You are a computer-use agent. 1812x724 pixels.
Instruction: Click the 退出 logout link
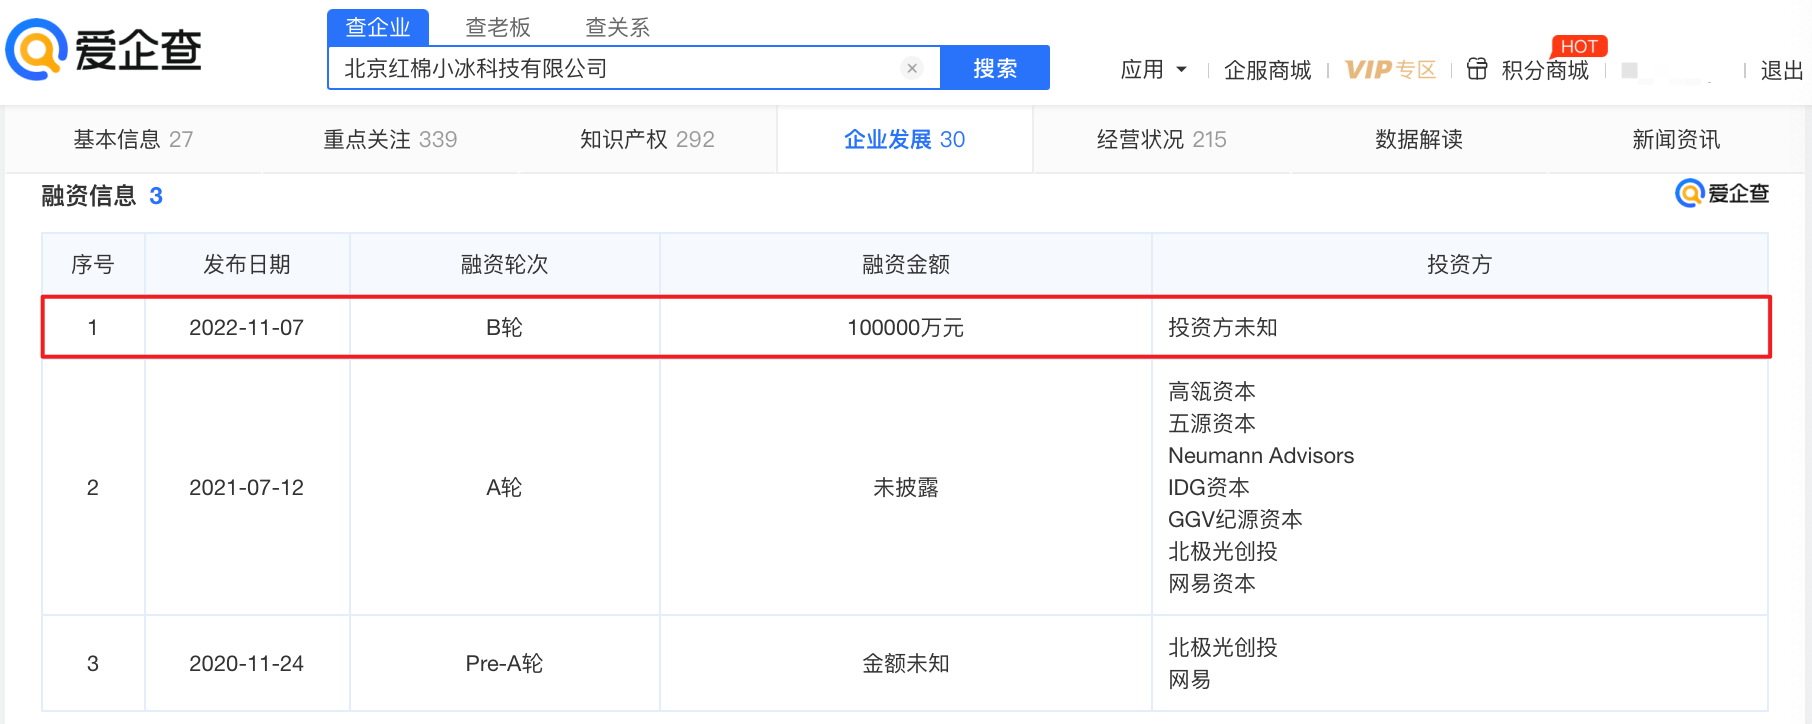1781,70
